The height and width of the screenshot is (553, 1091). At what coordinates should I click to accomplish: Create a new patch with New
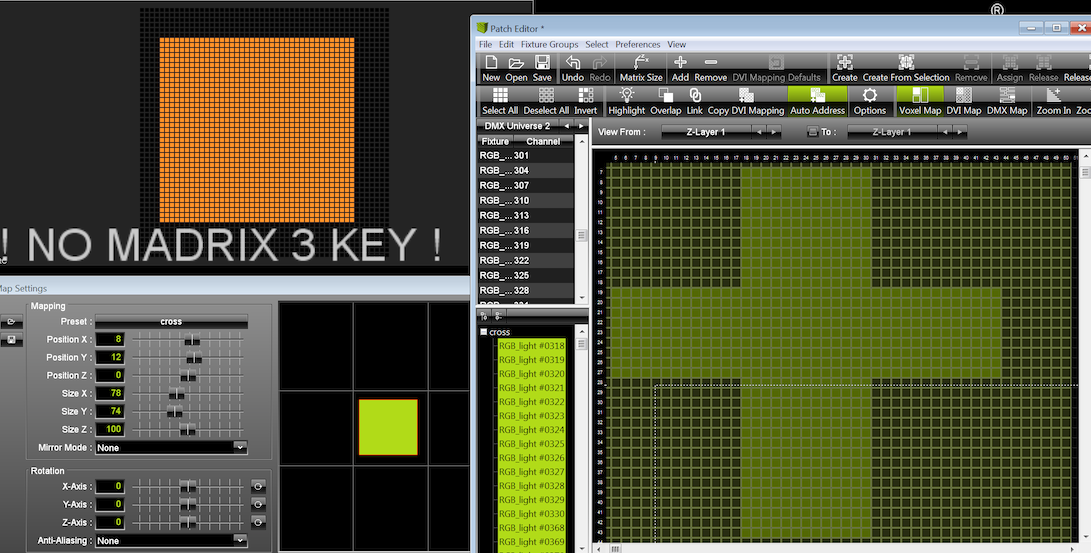point(491,63)
